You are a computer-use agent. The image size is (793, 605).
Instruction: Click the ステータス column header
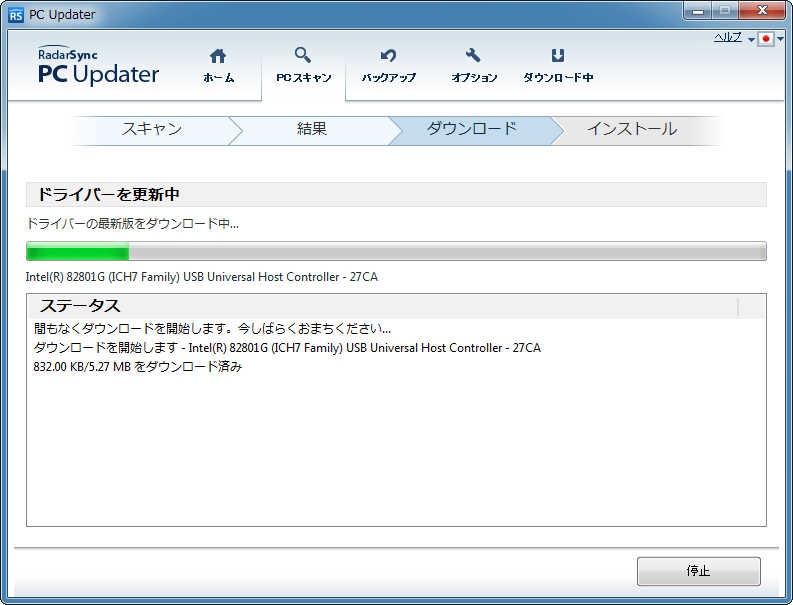(383, 306)
